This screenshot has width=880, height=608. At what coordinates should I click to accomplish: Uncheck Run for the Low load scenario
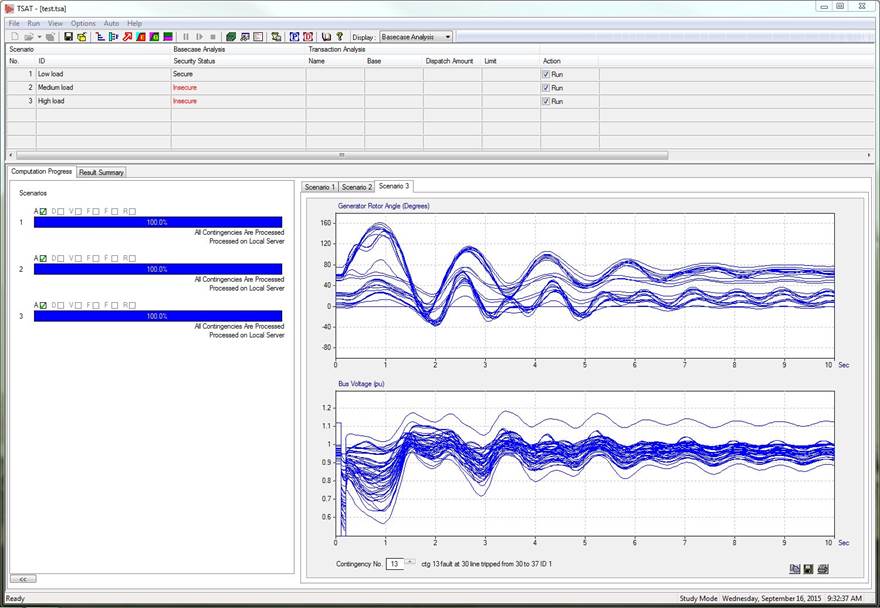546,74
